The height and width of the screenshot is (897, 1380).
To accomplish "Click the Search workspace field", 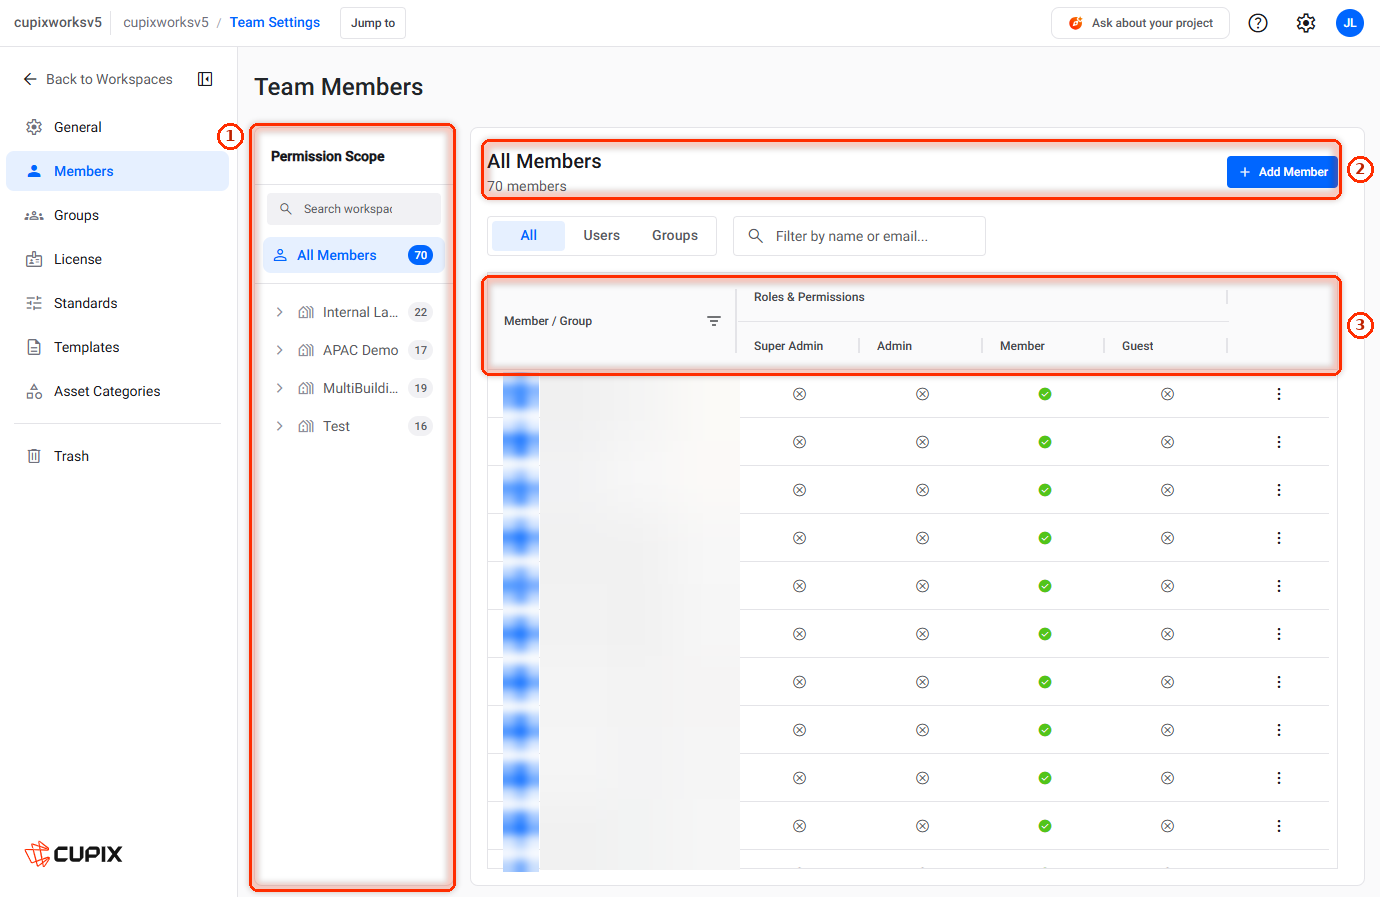I will tap(354, 209).
